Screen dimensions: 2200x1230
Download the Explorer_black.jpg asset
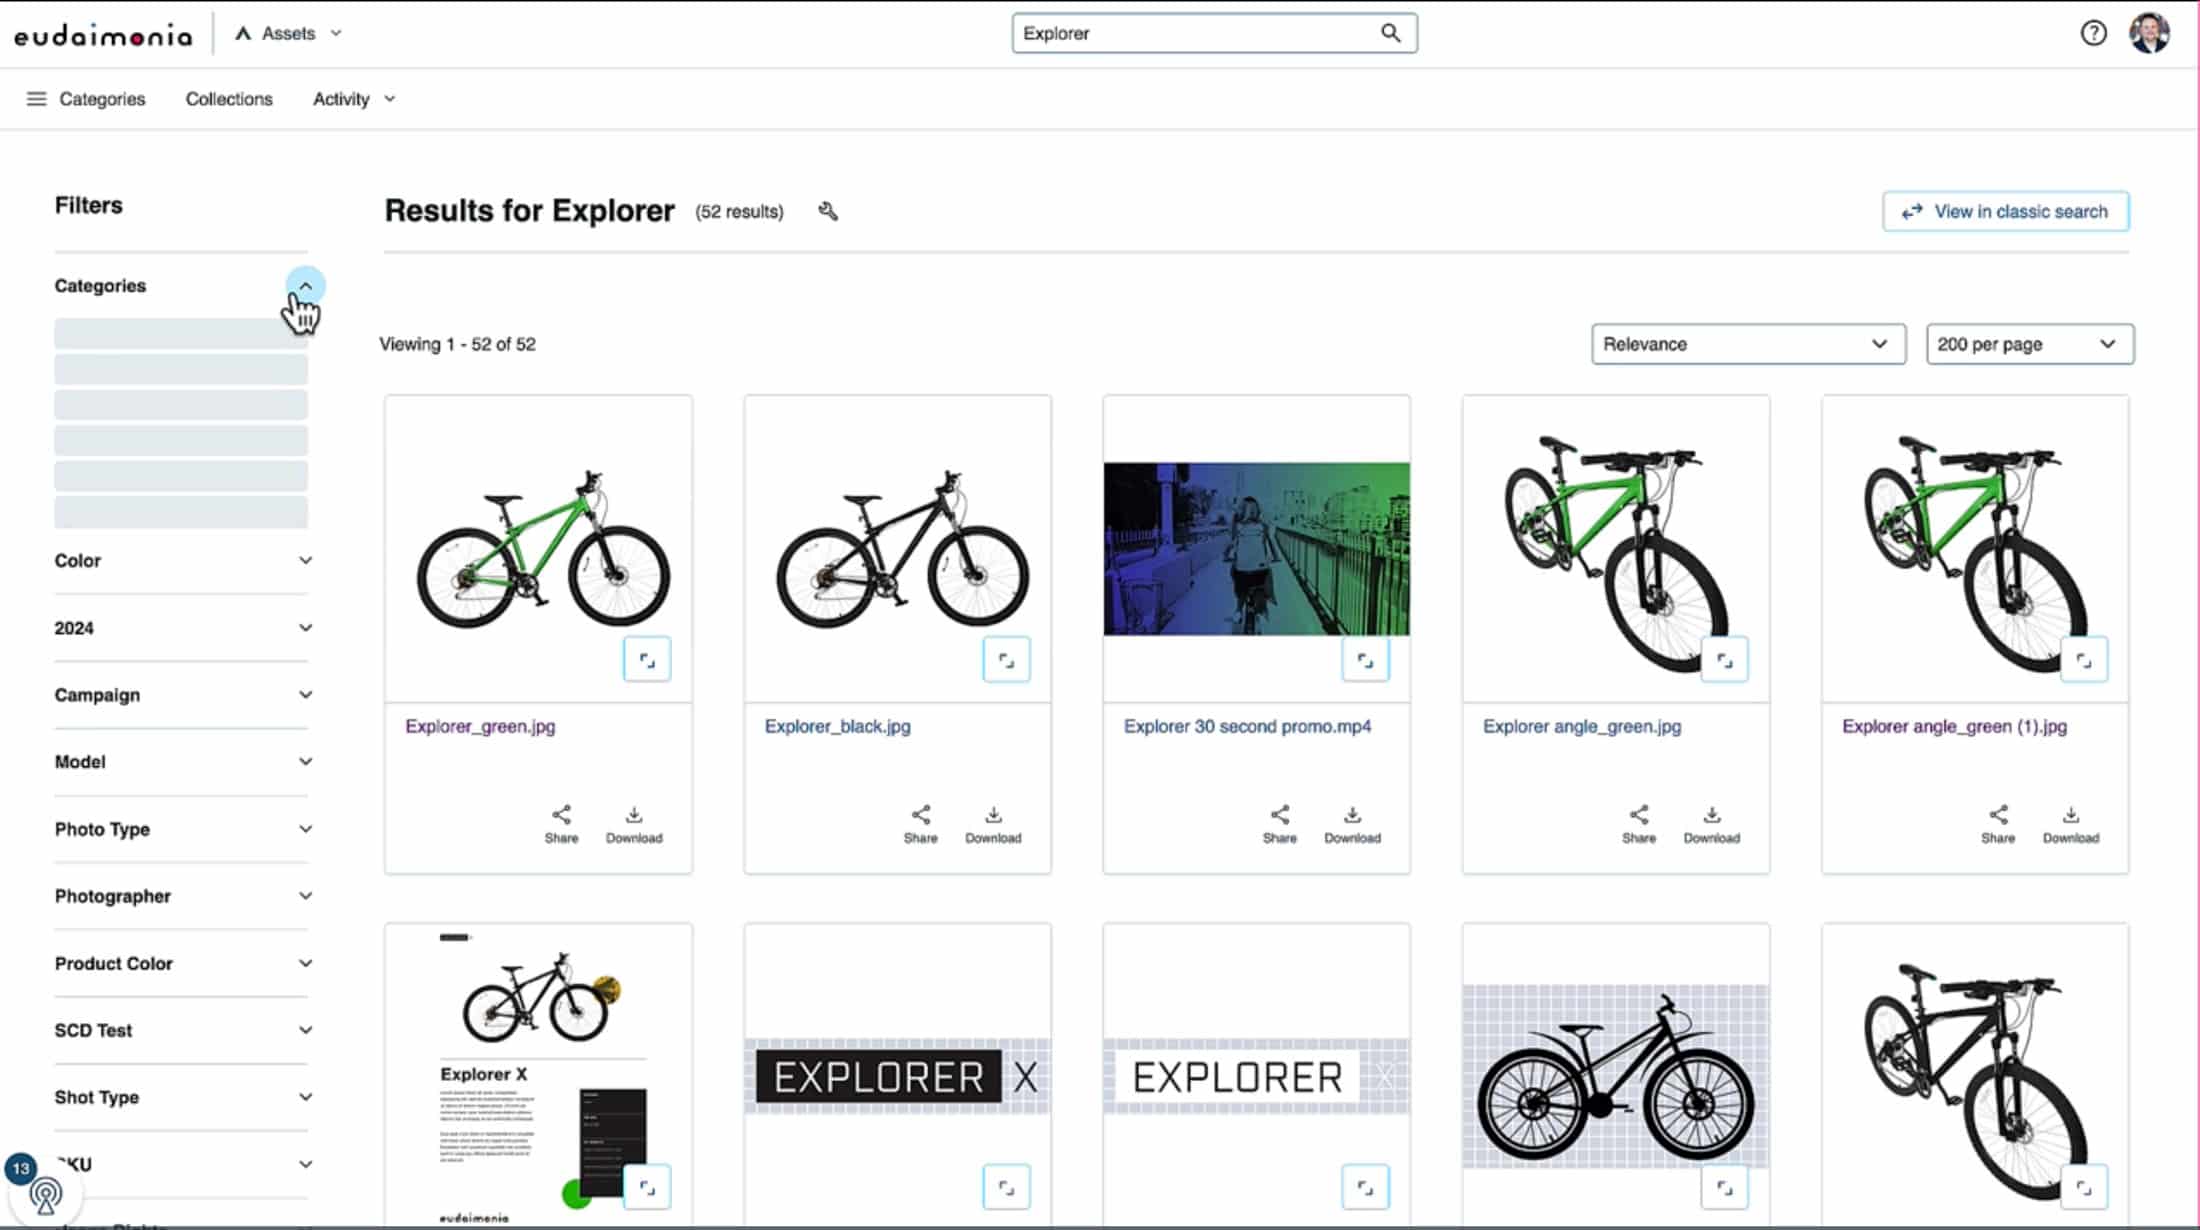tap(992, 824)
